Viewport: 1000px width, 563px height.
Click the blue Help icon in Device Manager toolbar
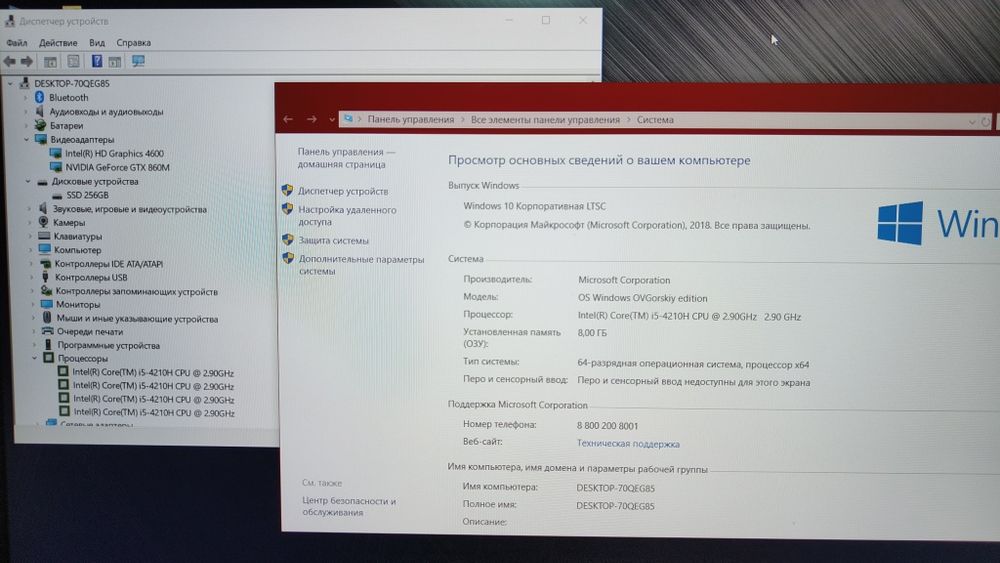click(96, 61)
